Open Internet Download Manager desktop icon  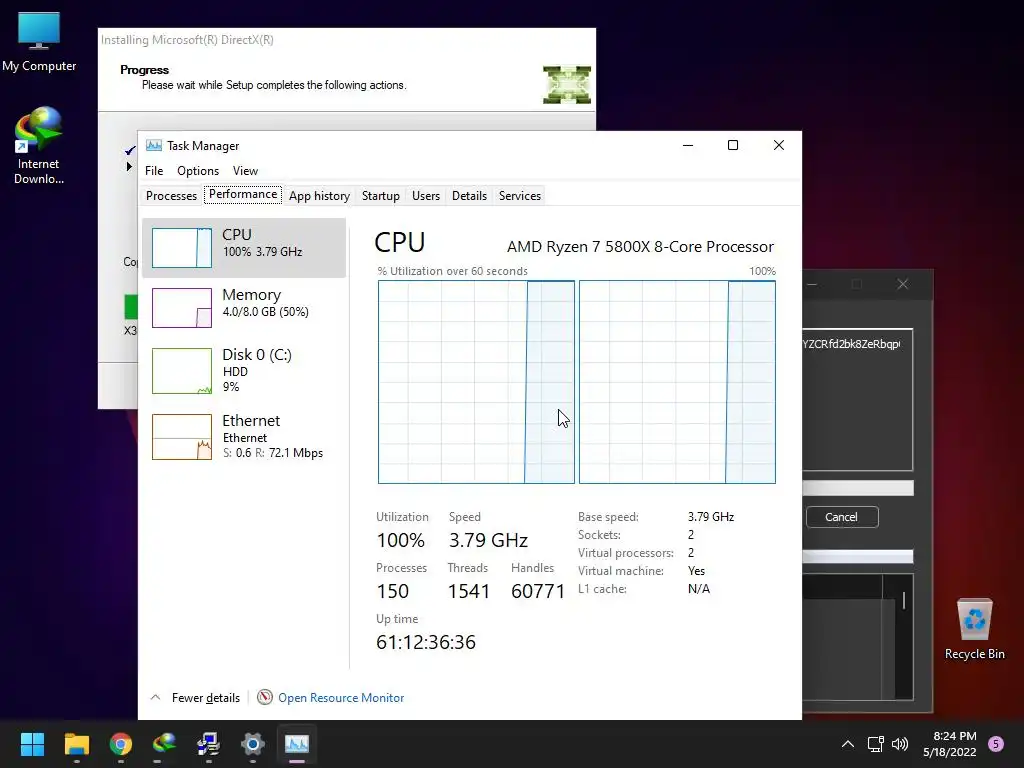(39, 146)
